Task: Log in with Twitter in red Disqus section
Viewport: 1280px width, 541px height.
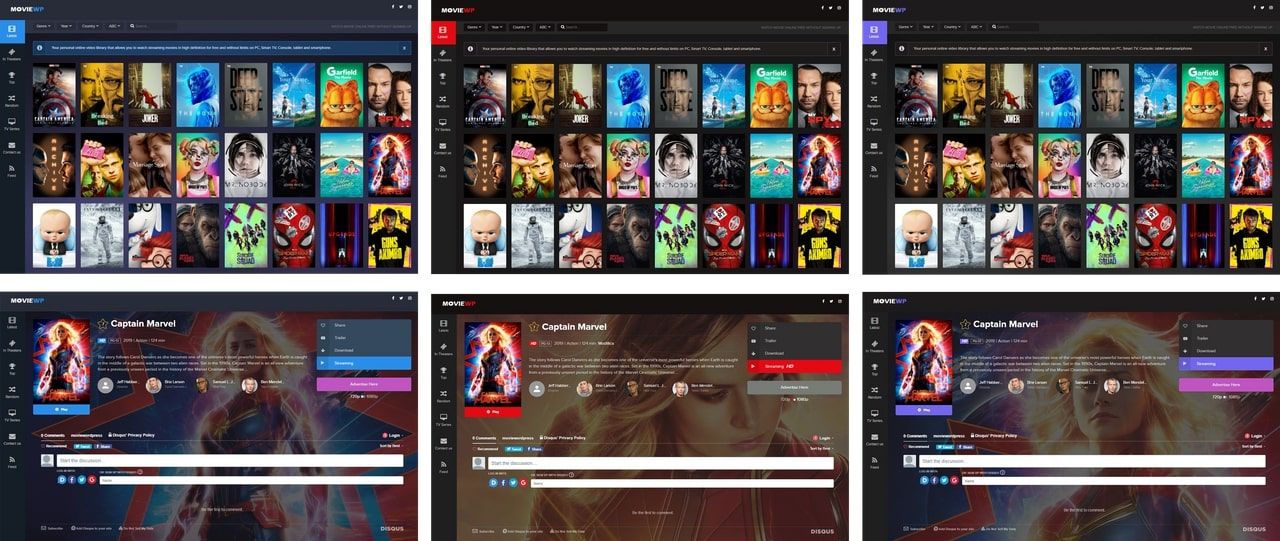Action: pos(511,482)
